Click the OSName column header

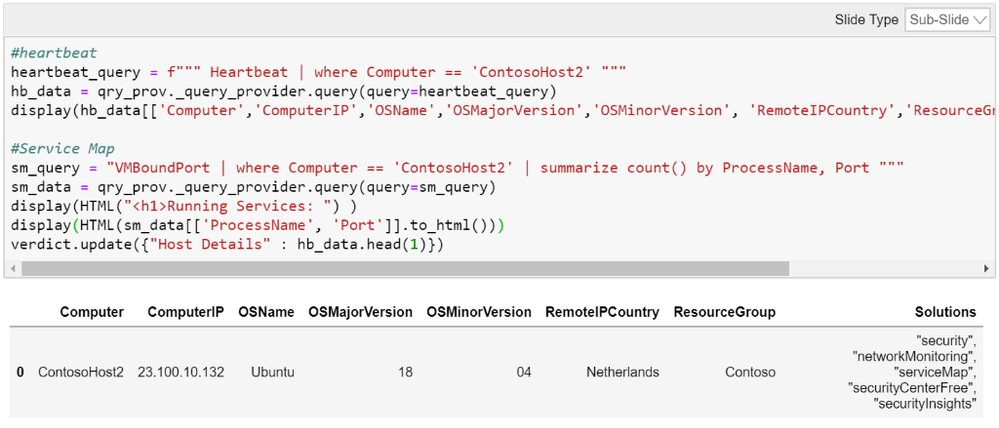(x=266, y=312)
